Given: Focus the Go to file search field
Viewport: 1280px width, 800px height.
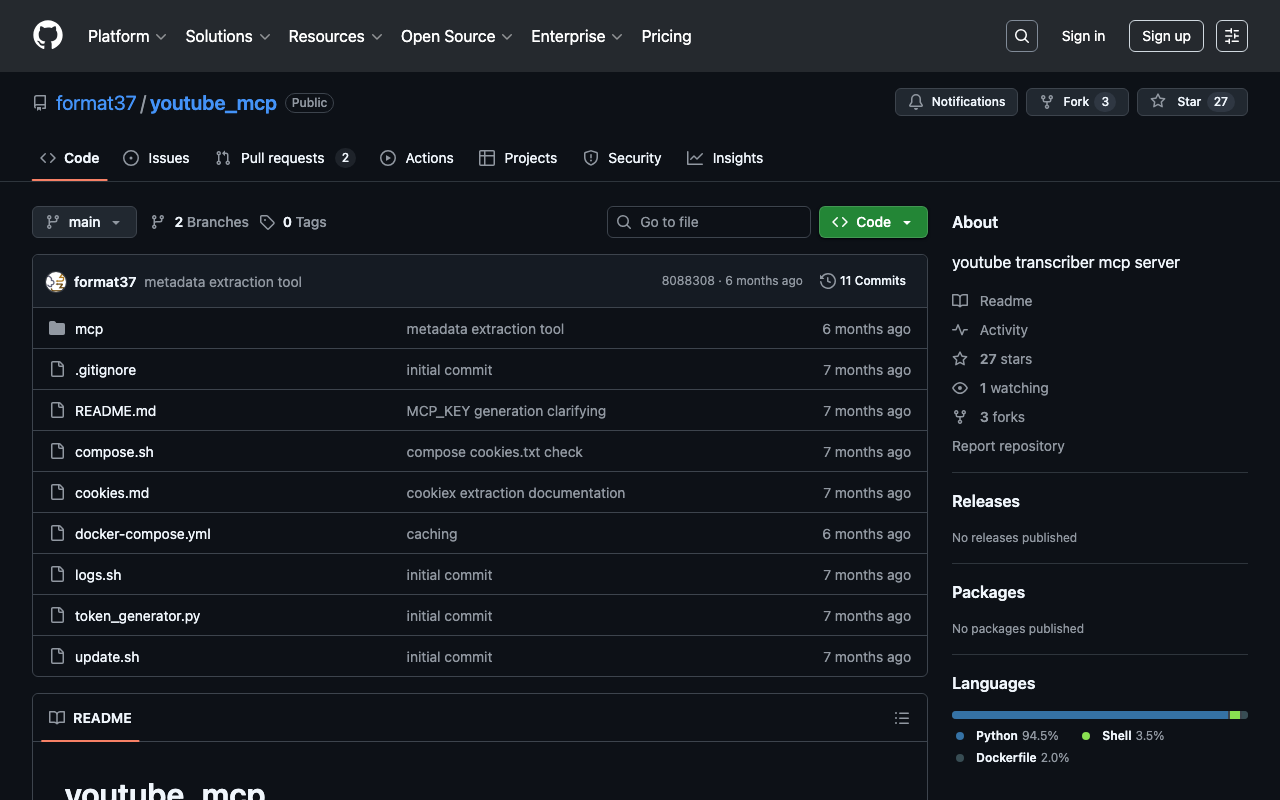Looking at the screenshot, I should [709, 222].
